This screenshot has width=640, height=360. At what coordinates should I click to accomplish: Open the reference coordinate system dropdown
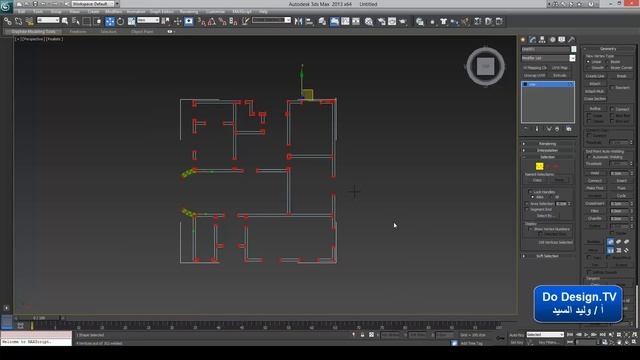point(148,20)
